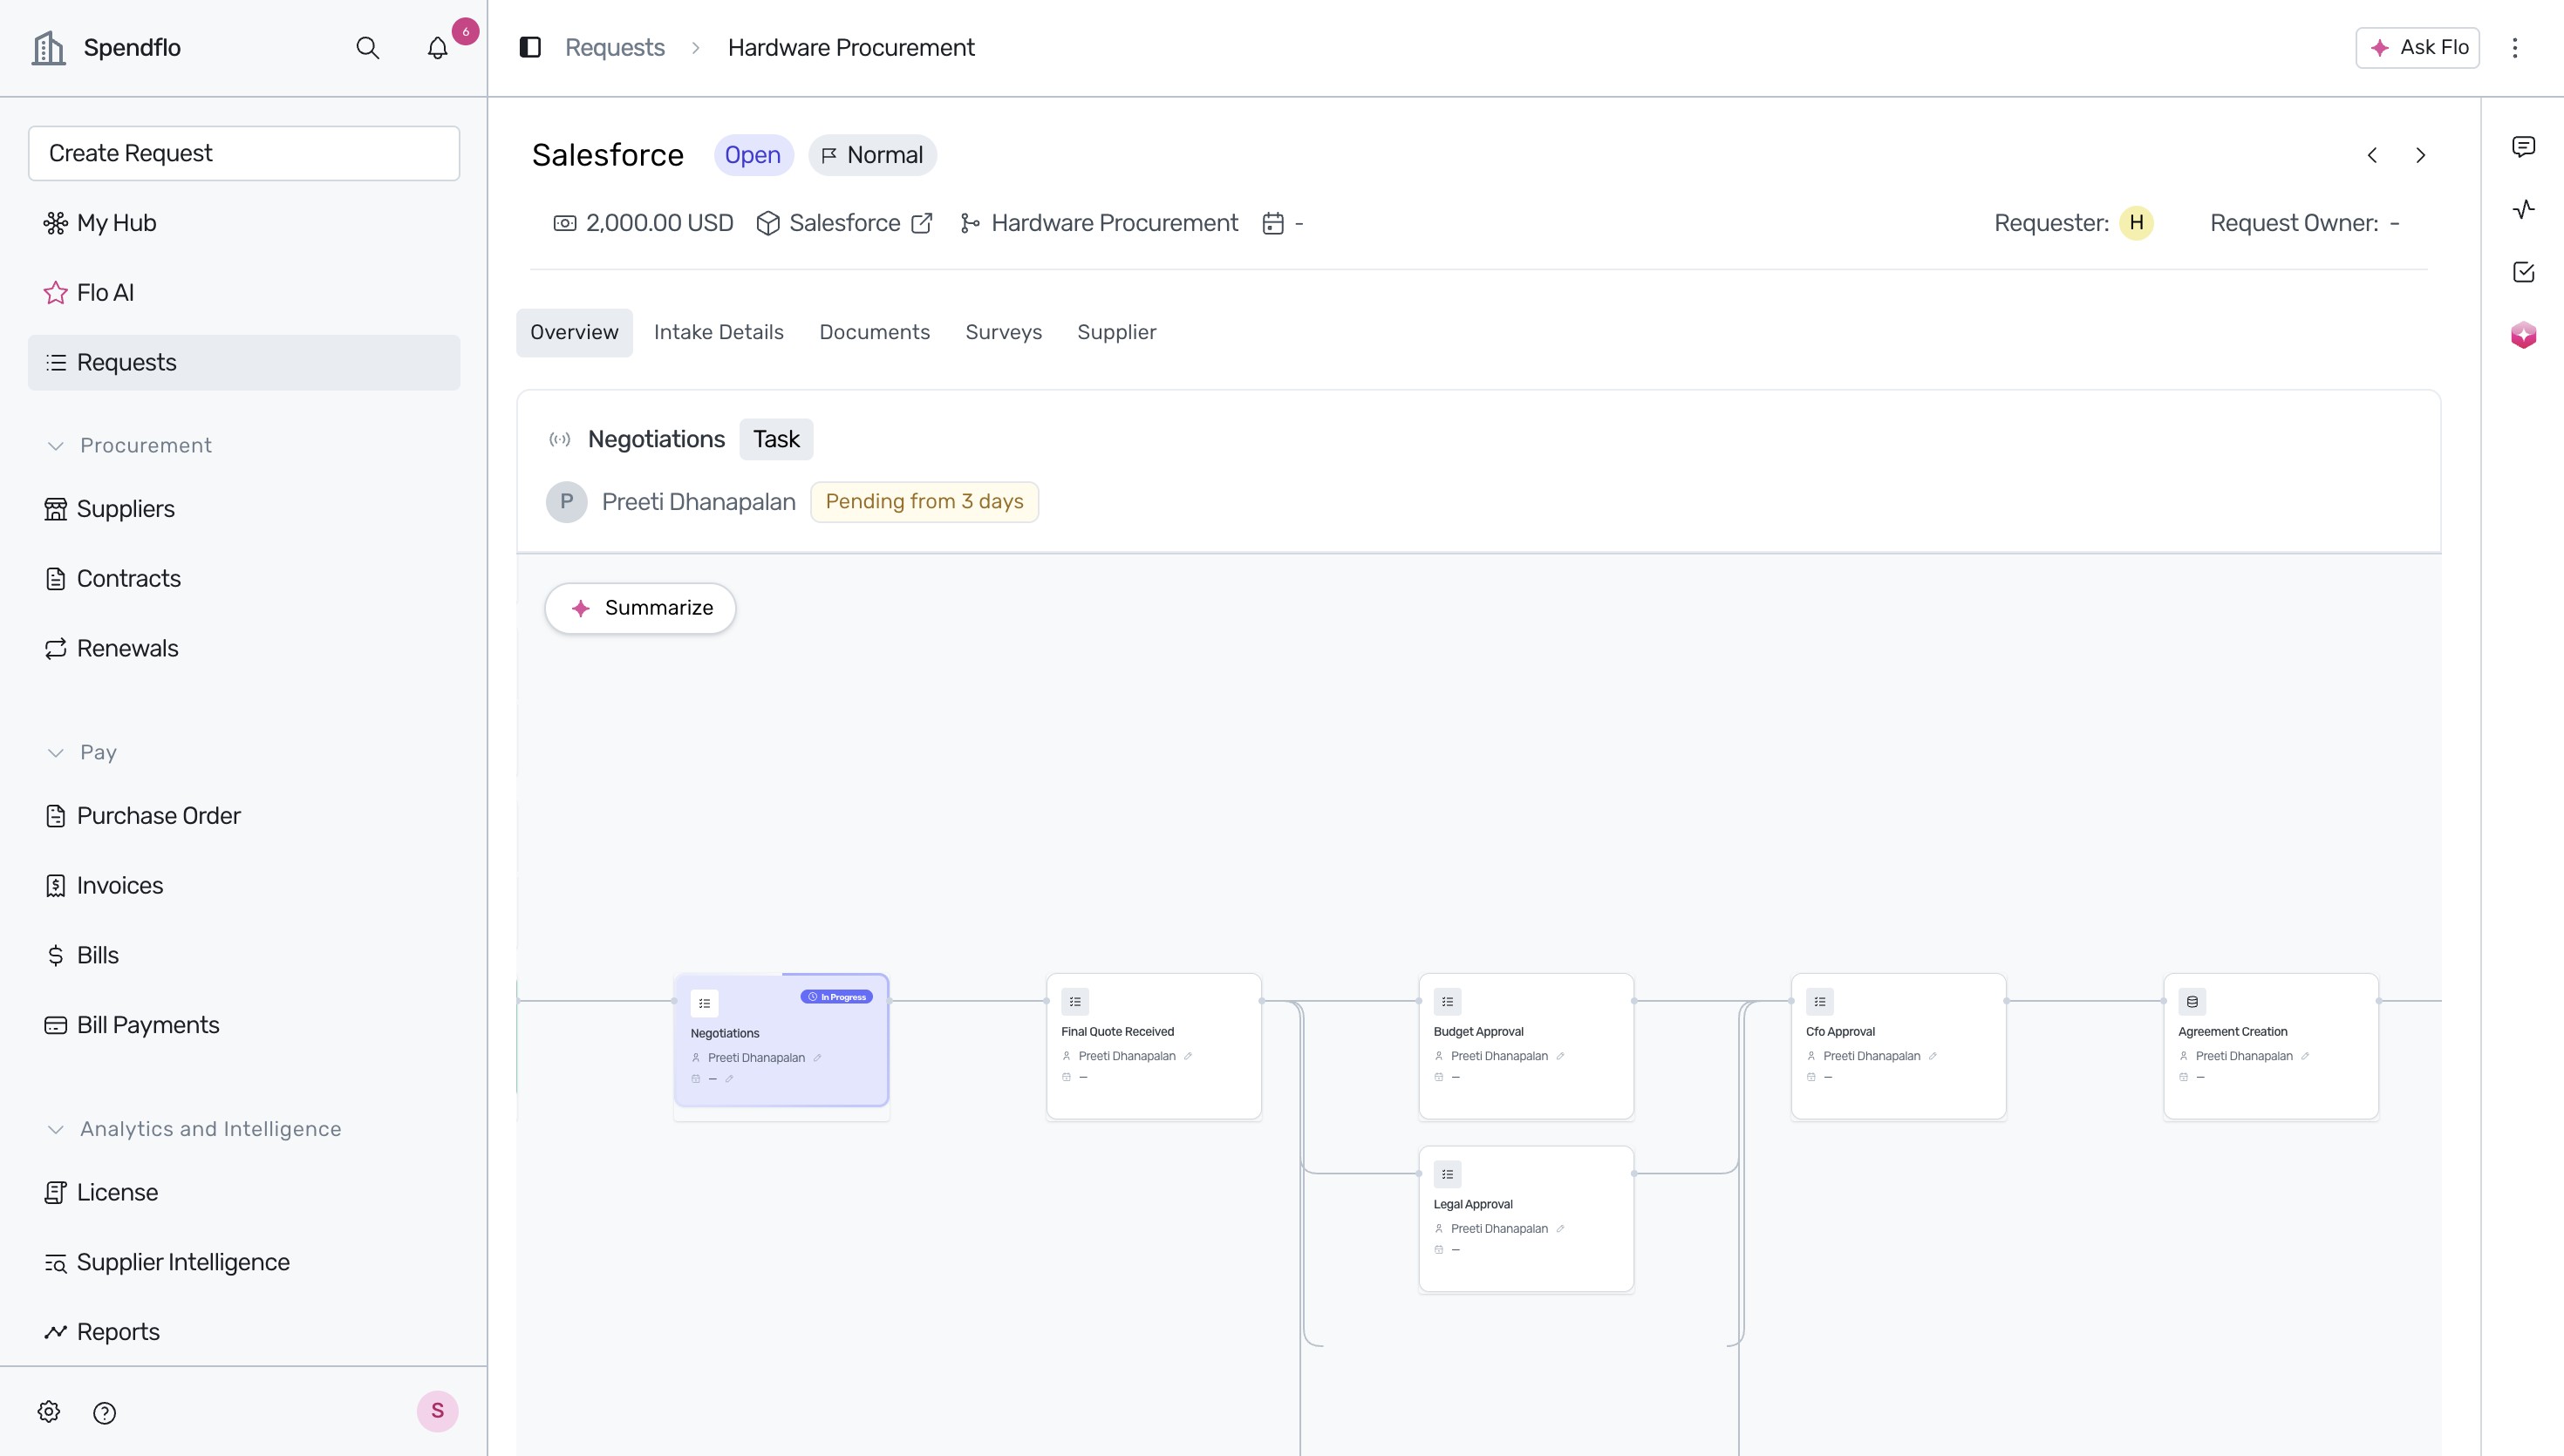Open the Surveys tab
The width and height of the screenshot is (2564, 1456).
click(x=1003, y=332)
